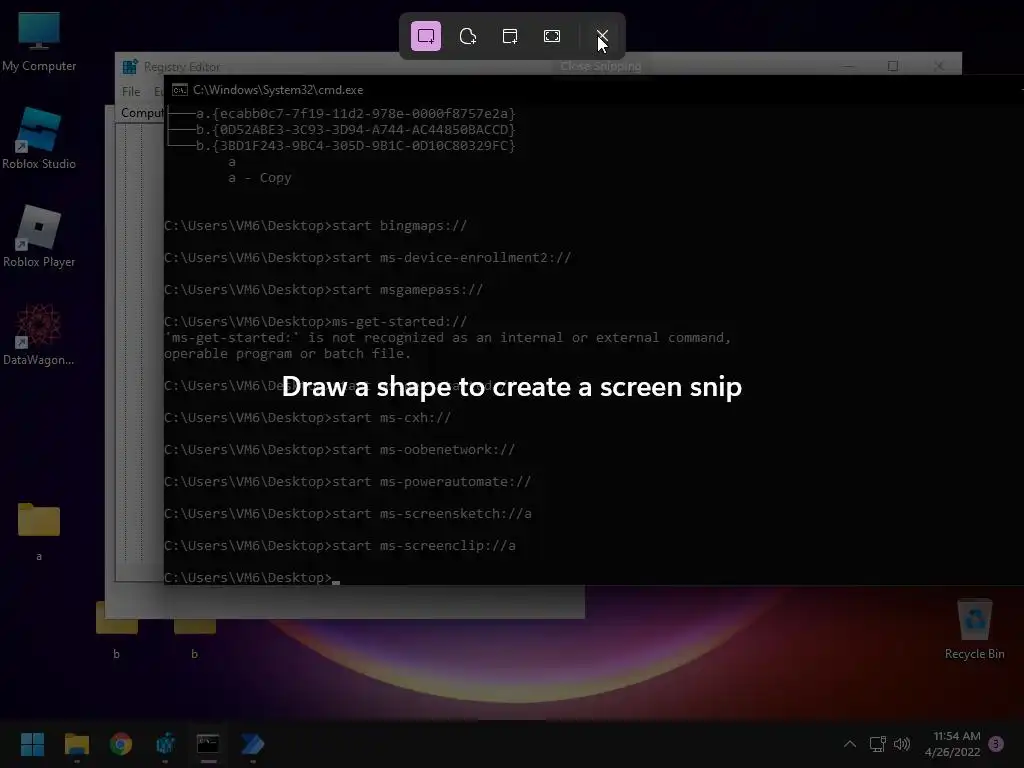Click 'is not recognized' error line
Screen dimensions: 1024x768
pyautogui.click(x=447, y=338)
